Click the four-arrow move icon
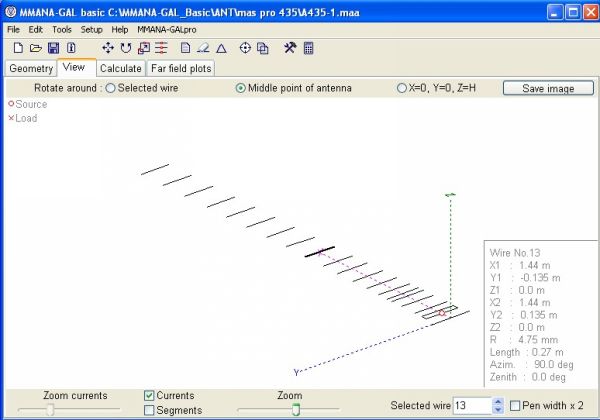This screenshot has height=420, width=600. (108, 48)
